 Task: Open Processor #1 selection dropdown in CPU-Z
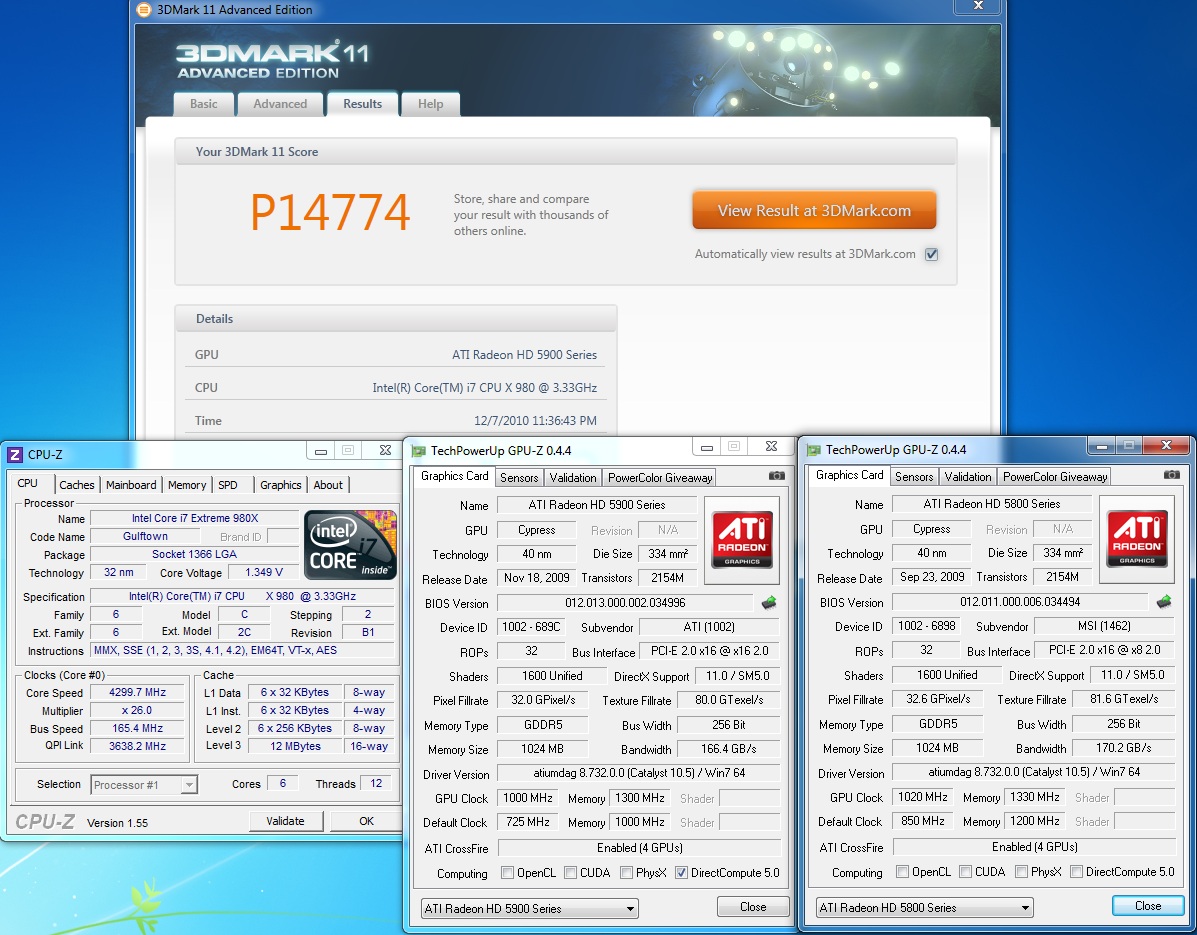(x=144, y=785)
